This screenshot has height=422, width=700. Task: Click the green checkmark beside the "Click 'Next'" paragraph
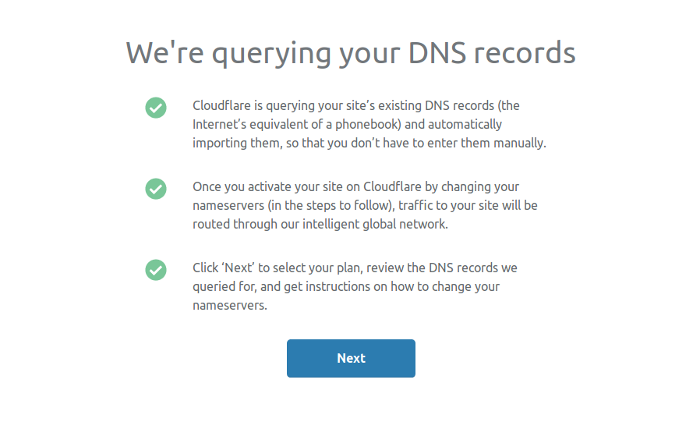click(x=156, y=270)
